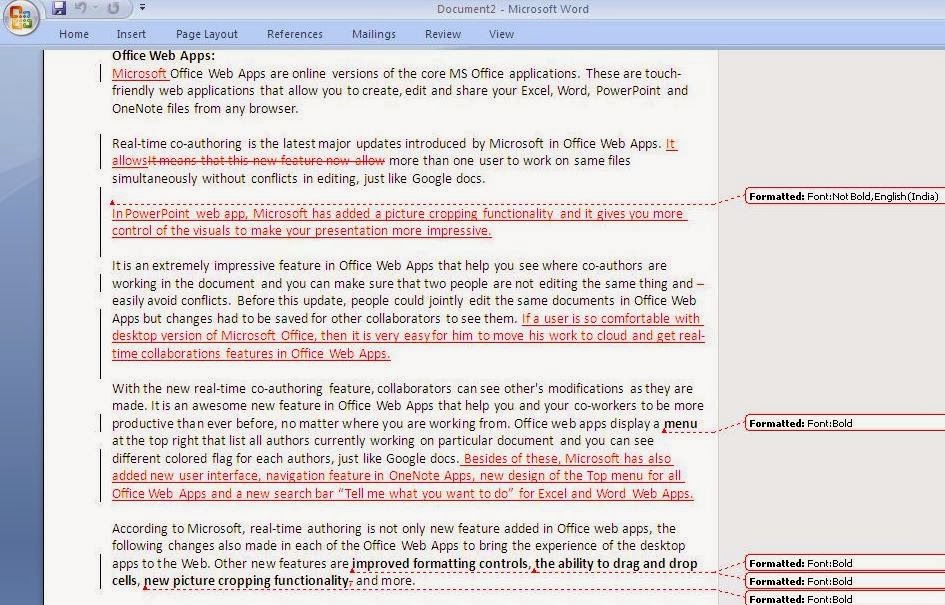Click the bold text 'new picture cropping functionality'

[x=246, y=581]
